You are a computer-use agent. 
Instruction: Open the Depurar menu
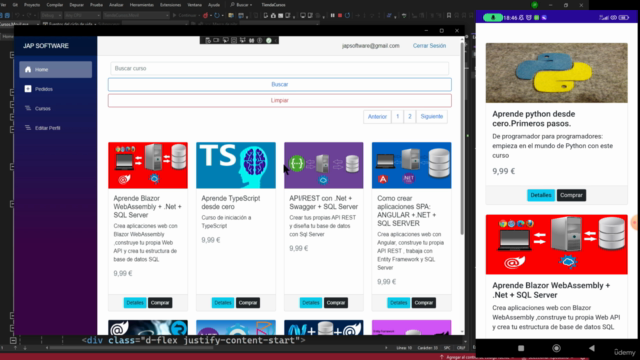76,5
